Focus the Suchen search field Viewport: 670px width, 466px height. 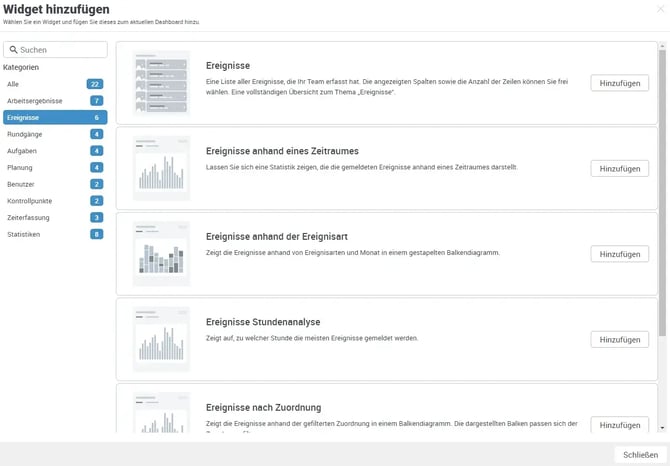tap(55, 50)
